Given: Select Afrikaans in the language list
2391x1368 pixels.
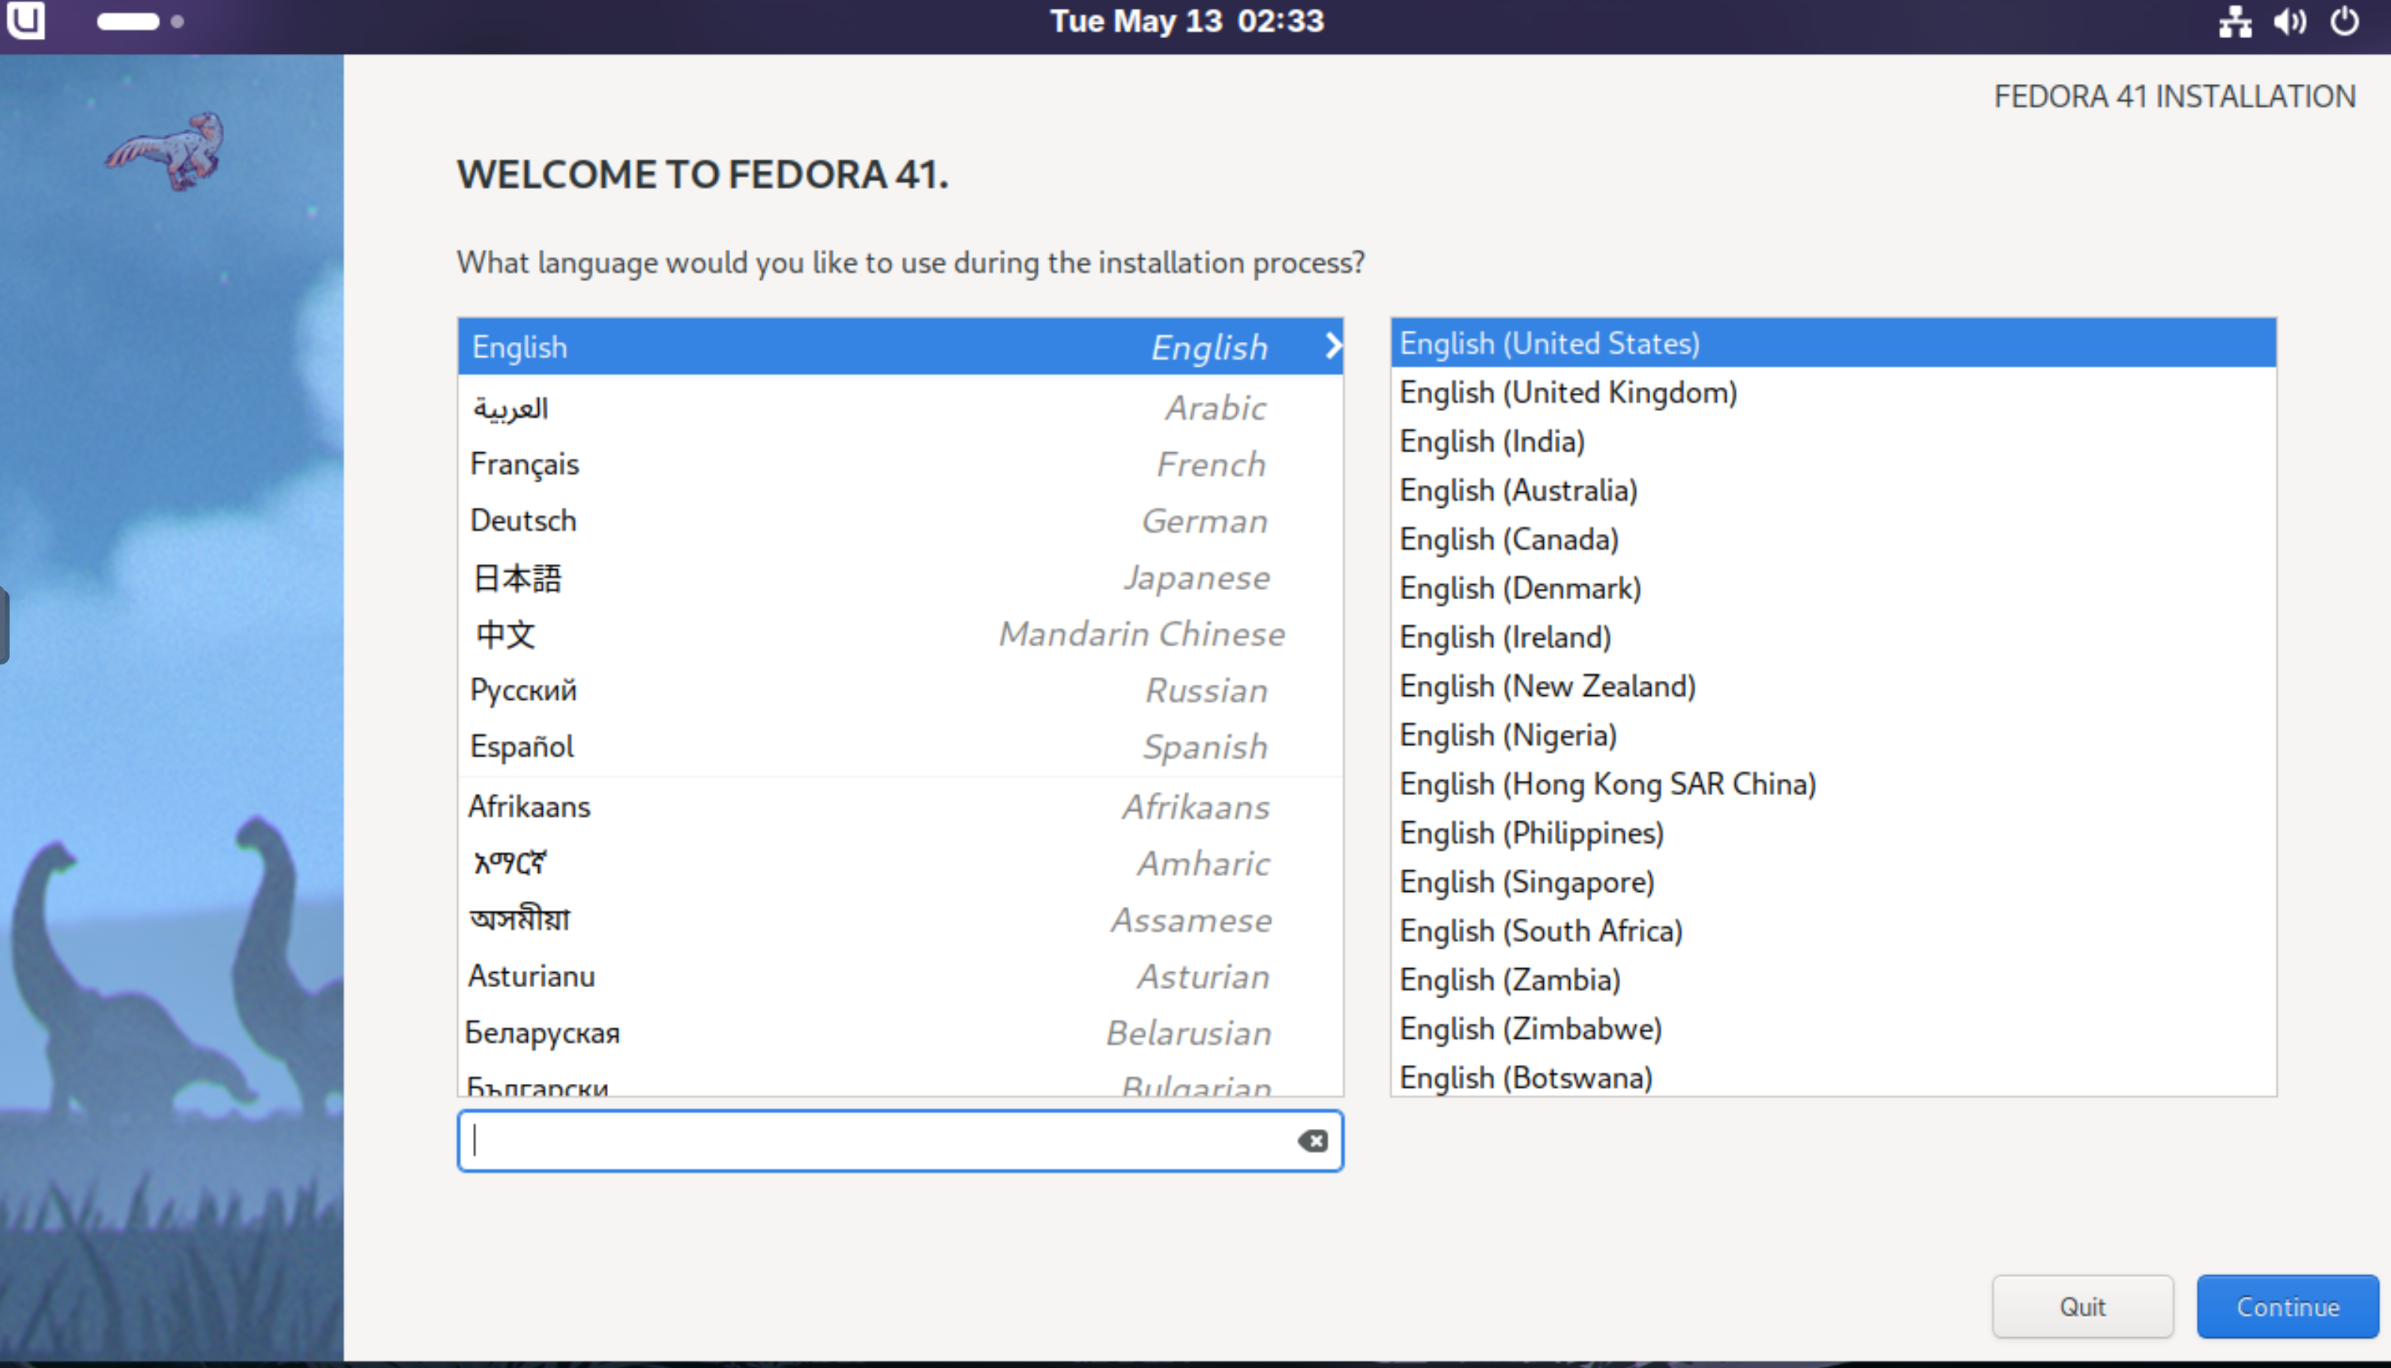Looking at the screenshot, I should 899,806.
